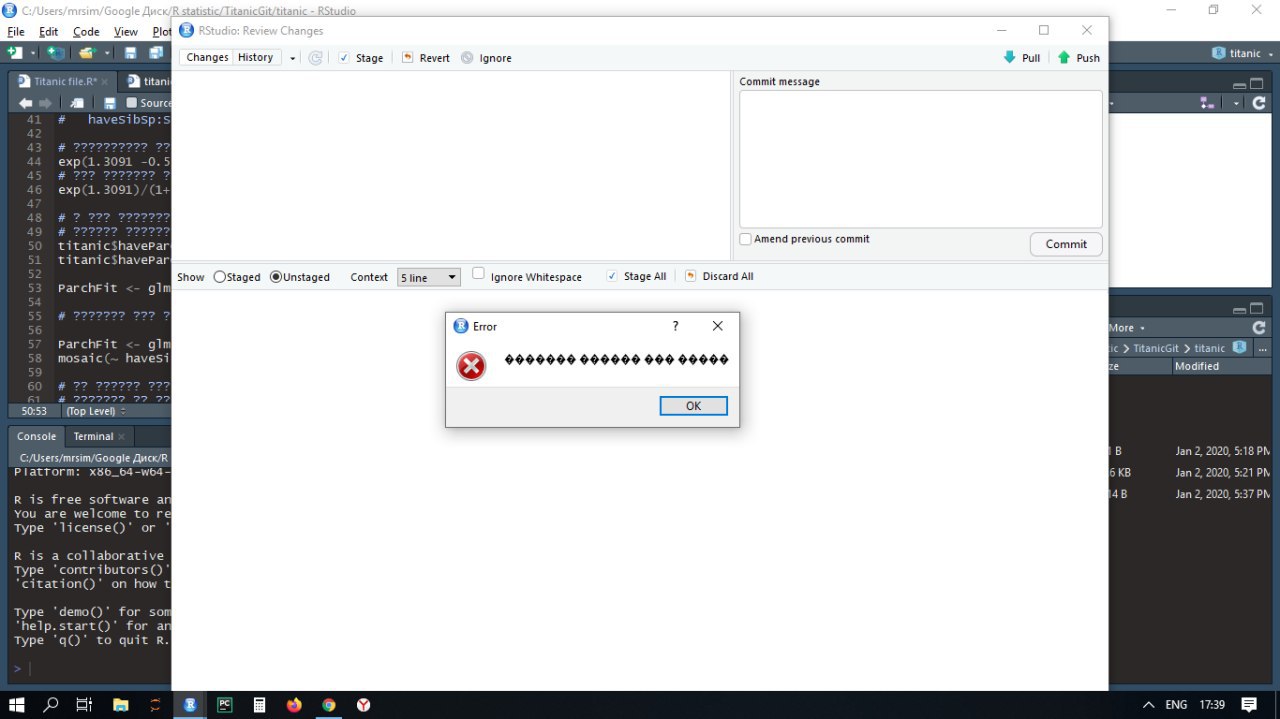The width and height of the screenshot is (1280, 719).
Task: Sort by the Modified column header
Action: coord(1197,366)
